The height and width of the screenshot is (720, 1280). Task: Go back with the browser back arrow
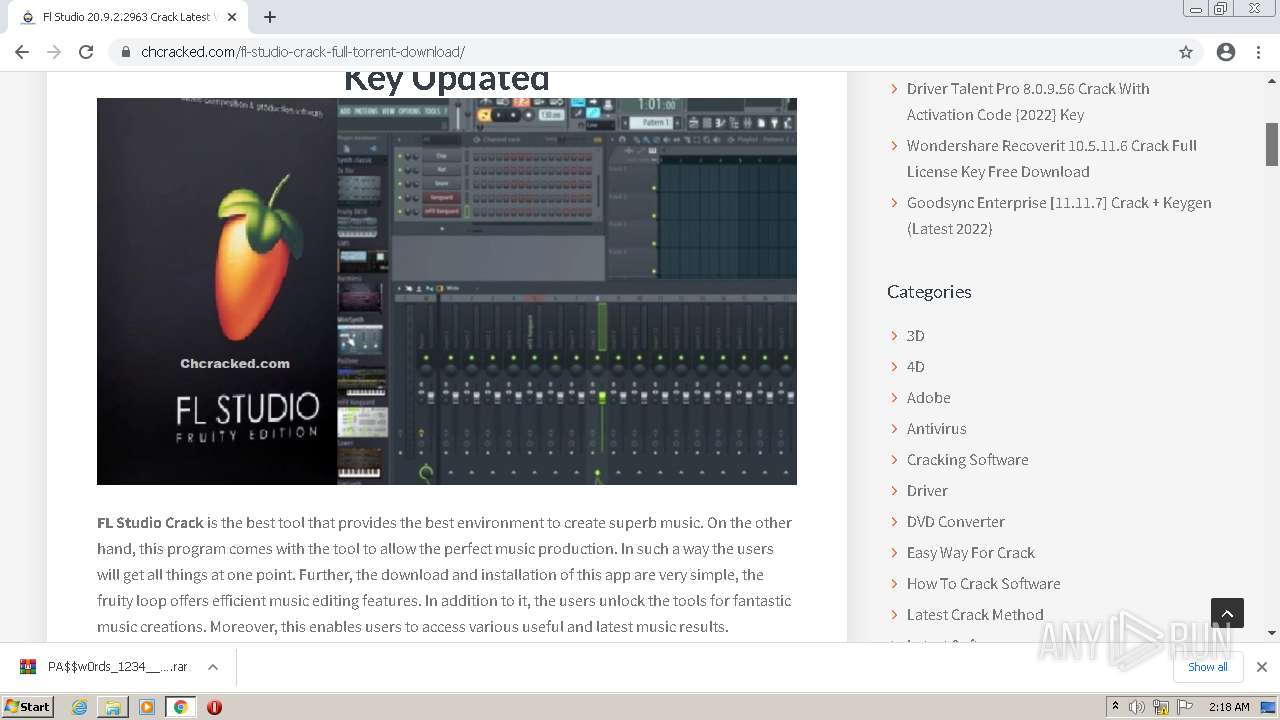22,52
